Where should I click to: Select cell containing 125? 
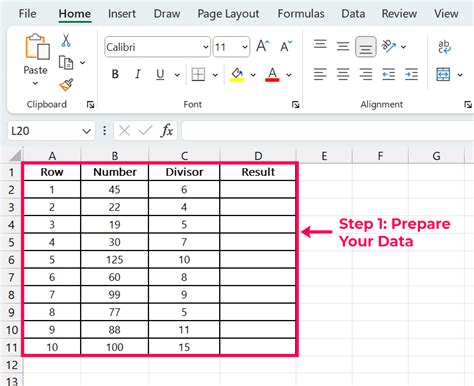click(115, 260)
